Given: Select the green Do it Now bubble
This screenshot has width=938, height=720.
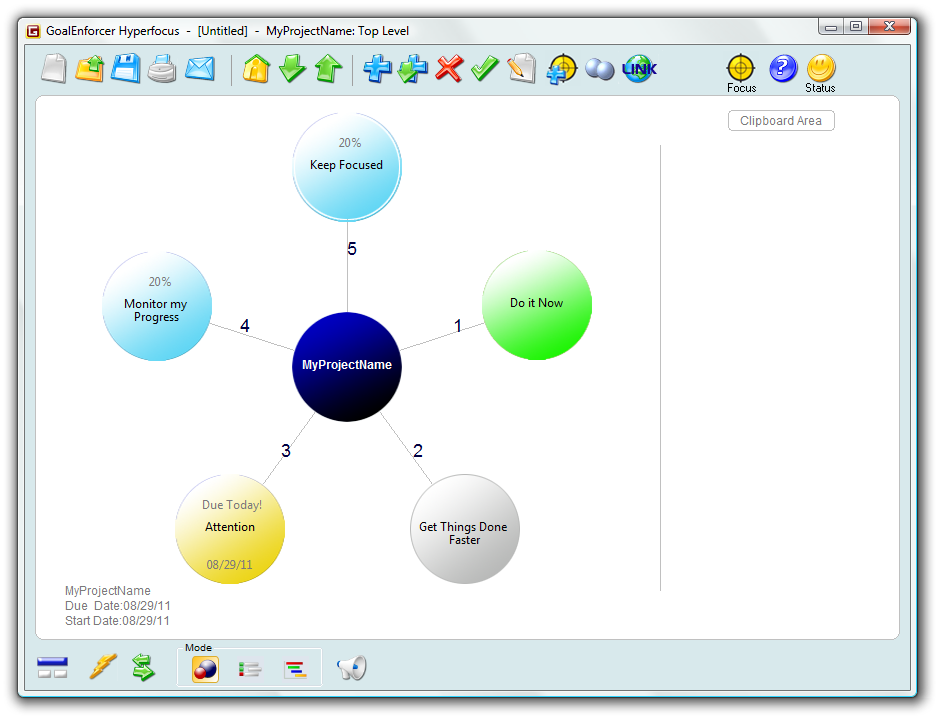Looking at the screenshot, I should [537, 305].
